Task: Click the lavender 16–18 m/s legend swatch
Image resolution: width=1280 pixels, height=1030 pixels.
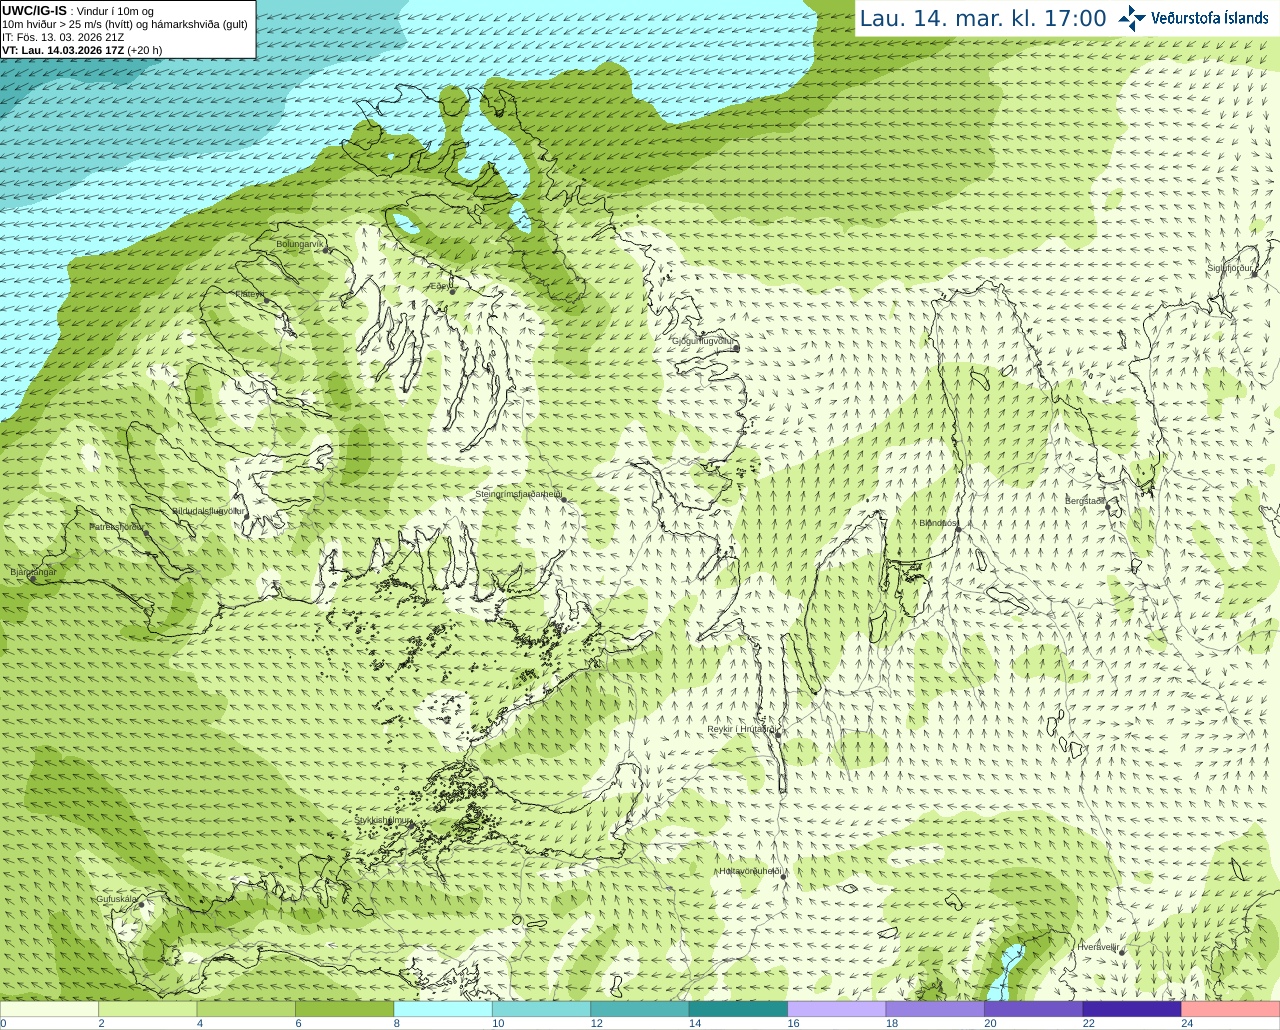Action: [x=837, y=1009]
